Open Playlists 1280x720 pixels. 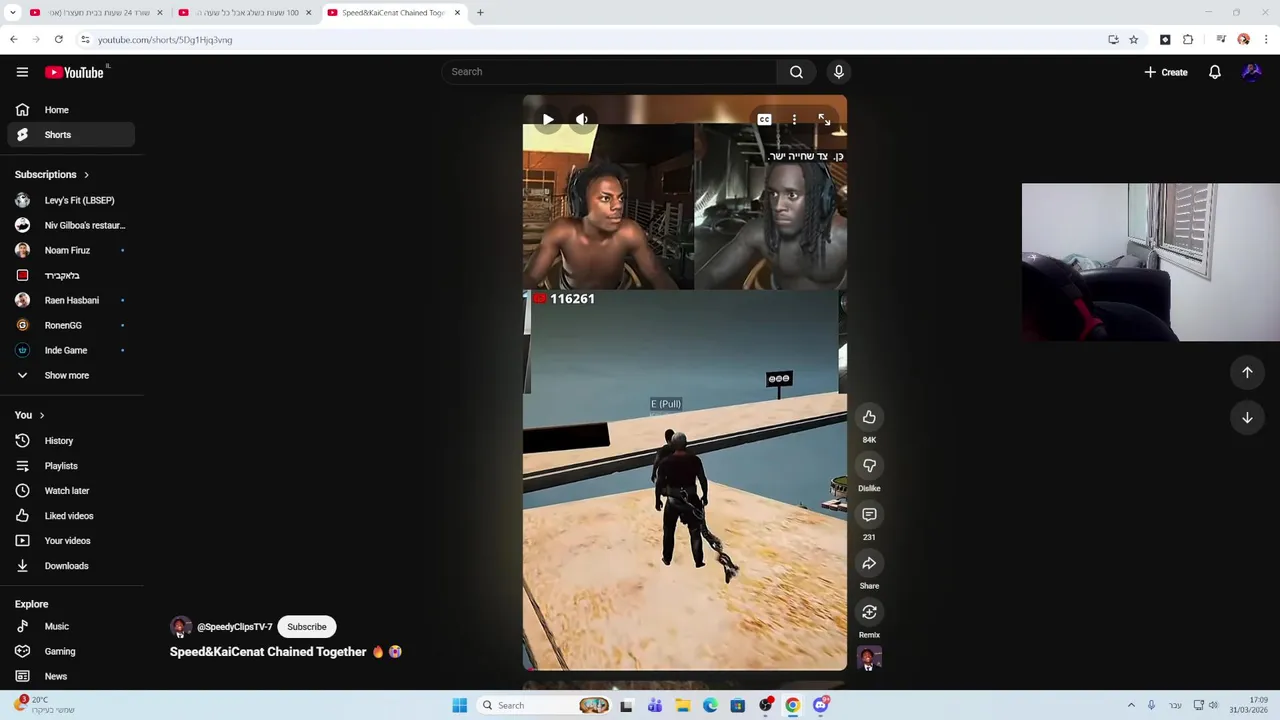point(70,466)
